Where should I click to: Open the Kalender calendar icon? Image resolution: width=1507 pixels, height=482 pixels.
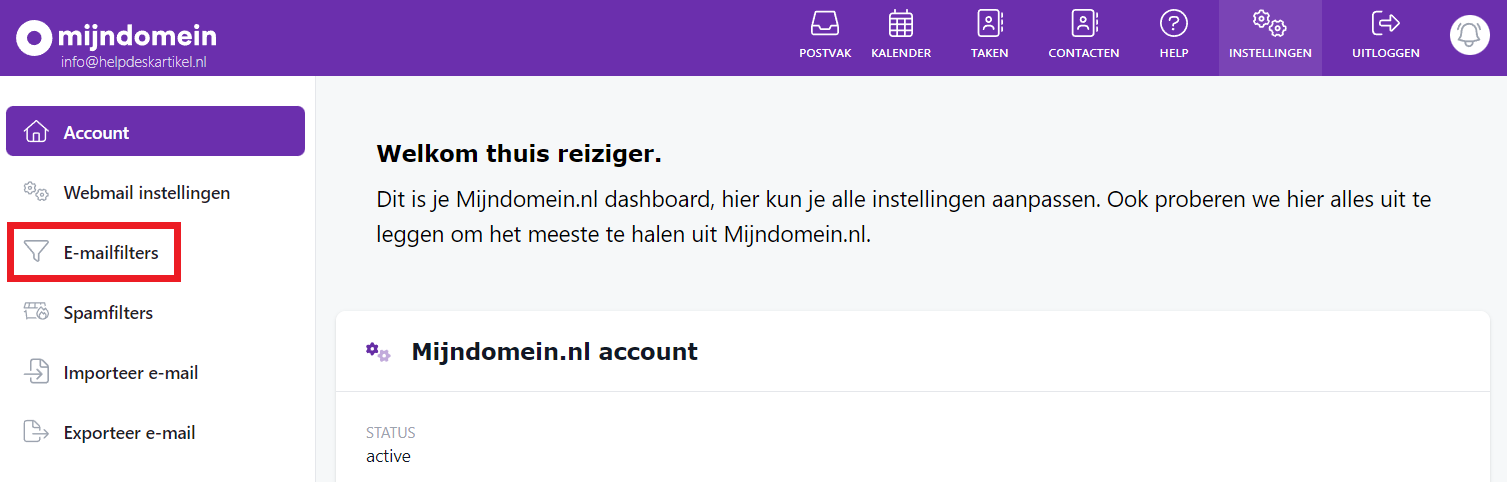coord(901,24)
